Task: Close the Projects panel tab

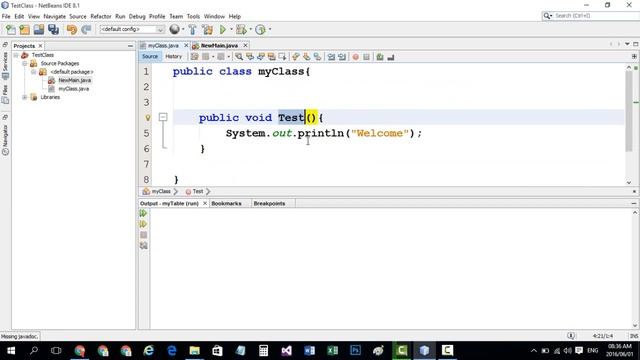Action: 40,46
